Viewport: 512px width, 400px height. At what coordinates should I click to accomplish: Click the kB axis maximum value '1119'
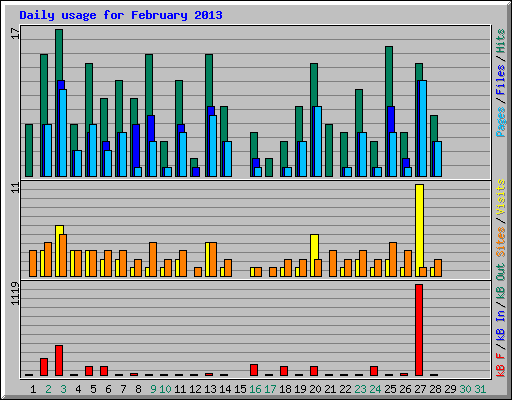tap(15, 293)
